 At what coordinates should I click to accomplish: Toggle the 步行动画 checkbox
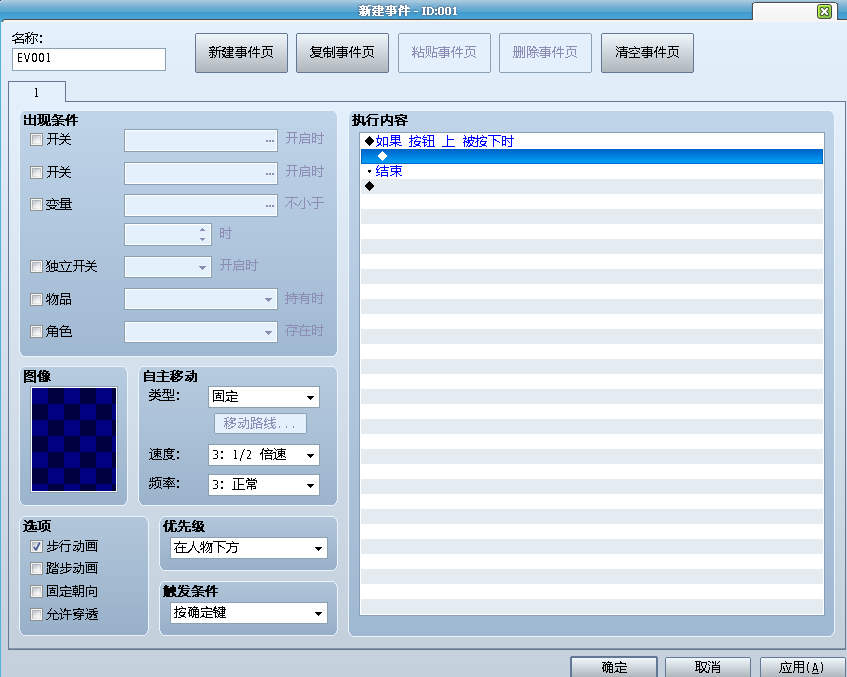click(36, 547)
